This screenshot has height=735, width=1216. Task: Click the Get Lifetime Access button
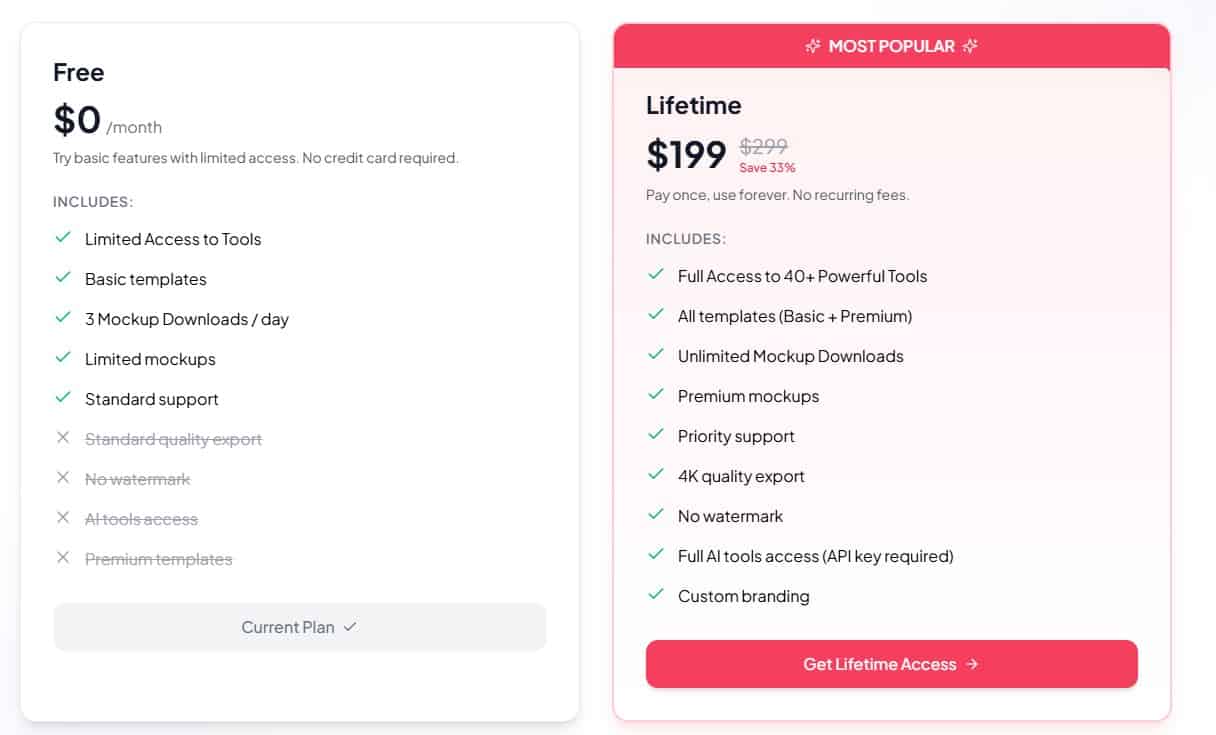point(892,663)
